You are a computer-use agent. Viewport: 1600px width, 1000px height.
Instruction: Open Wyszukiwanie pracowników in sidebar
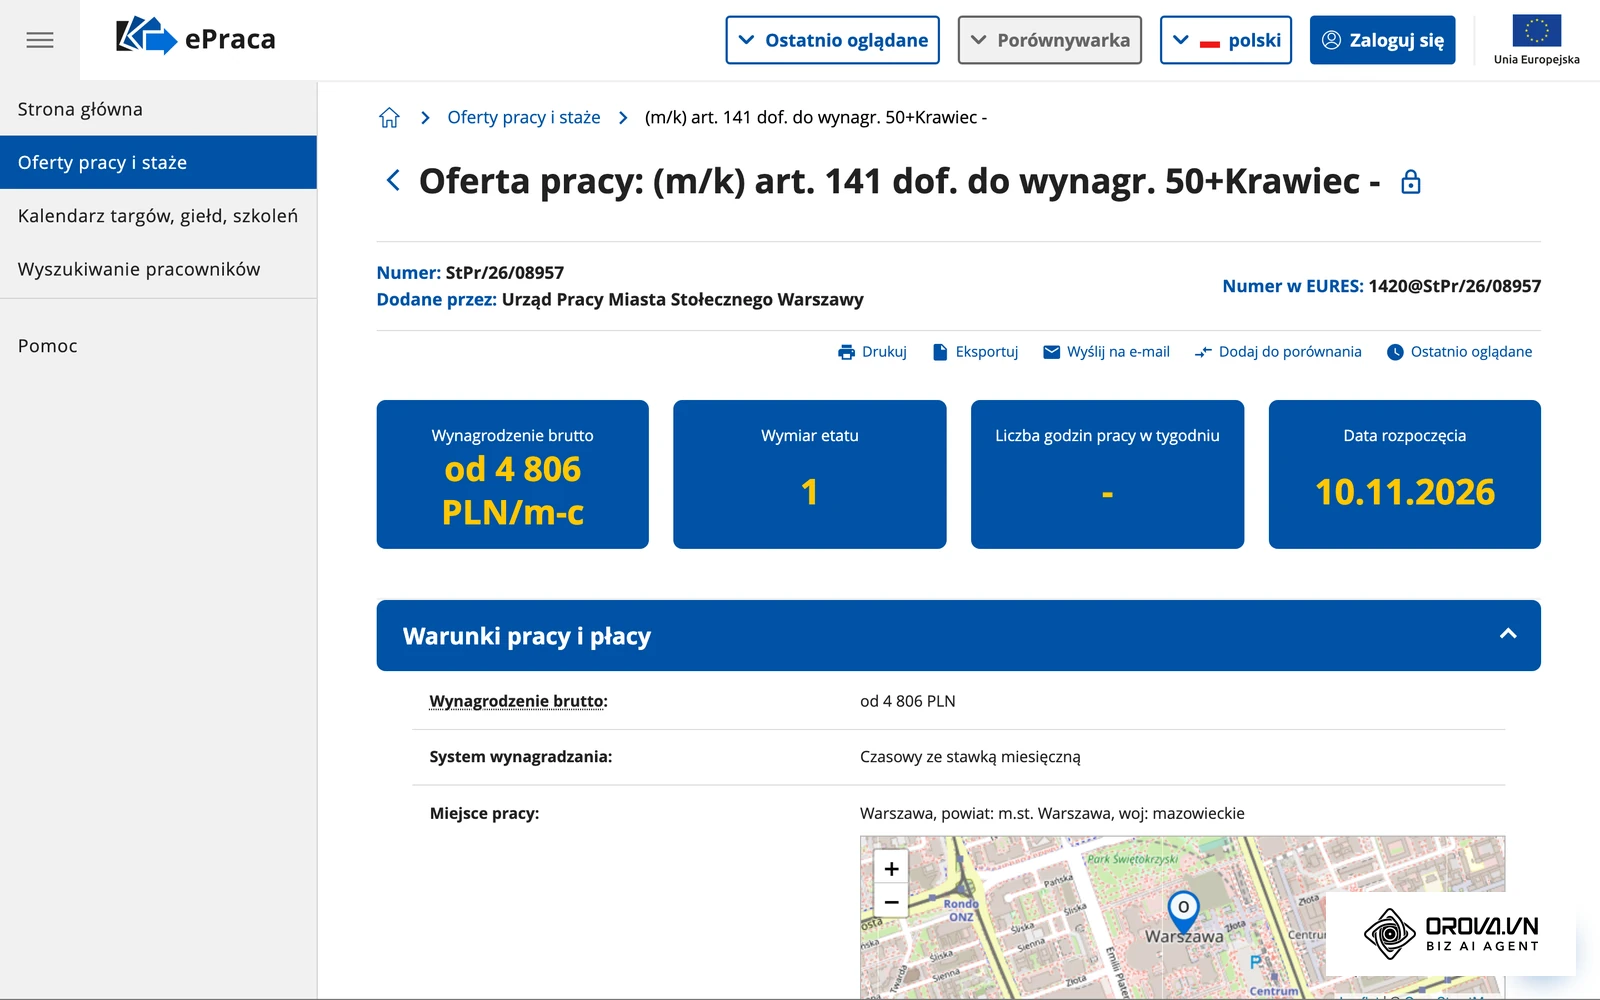(158, 269)
